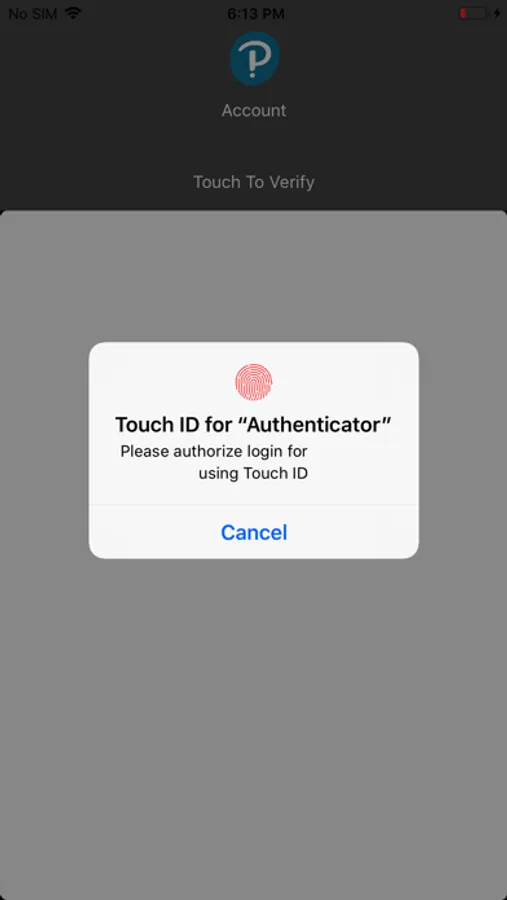507x900 pixels.
Task: Click the word "Authenticator" in the dialog title
Action: (314, 425)
